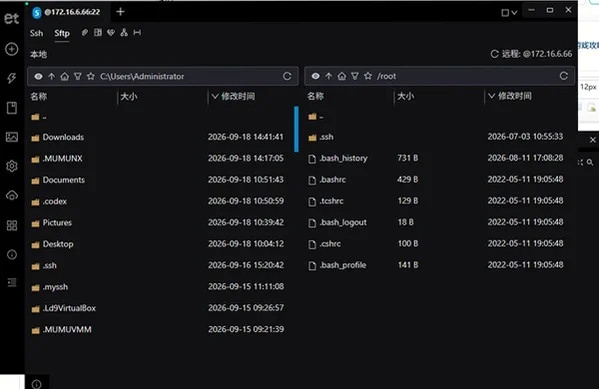This screenshot has width=599, height=389.
Task: Click the heart icon in tab toolbar
Action: tap(111, 32)
